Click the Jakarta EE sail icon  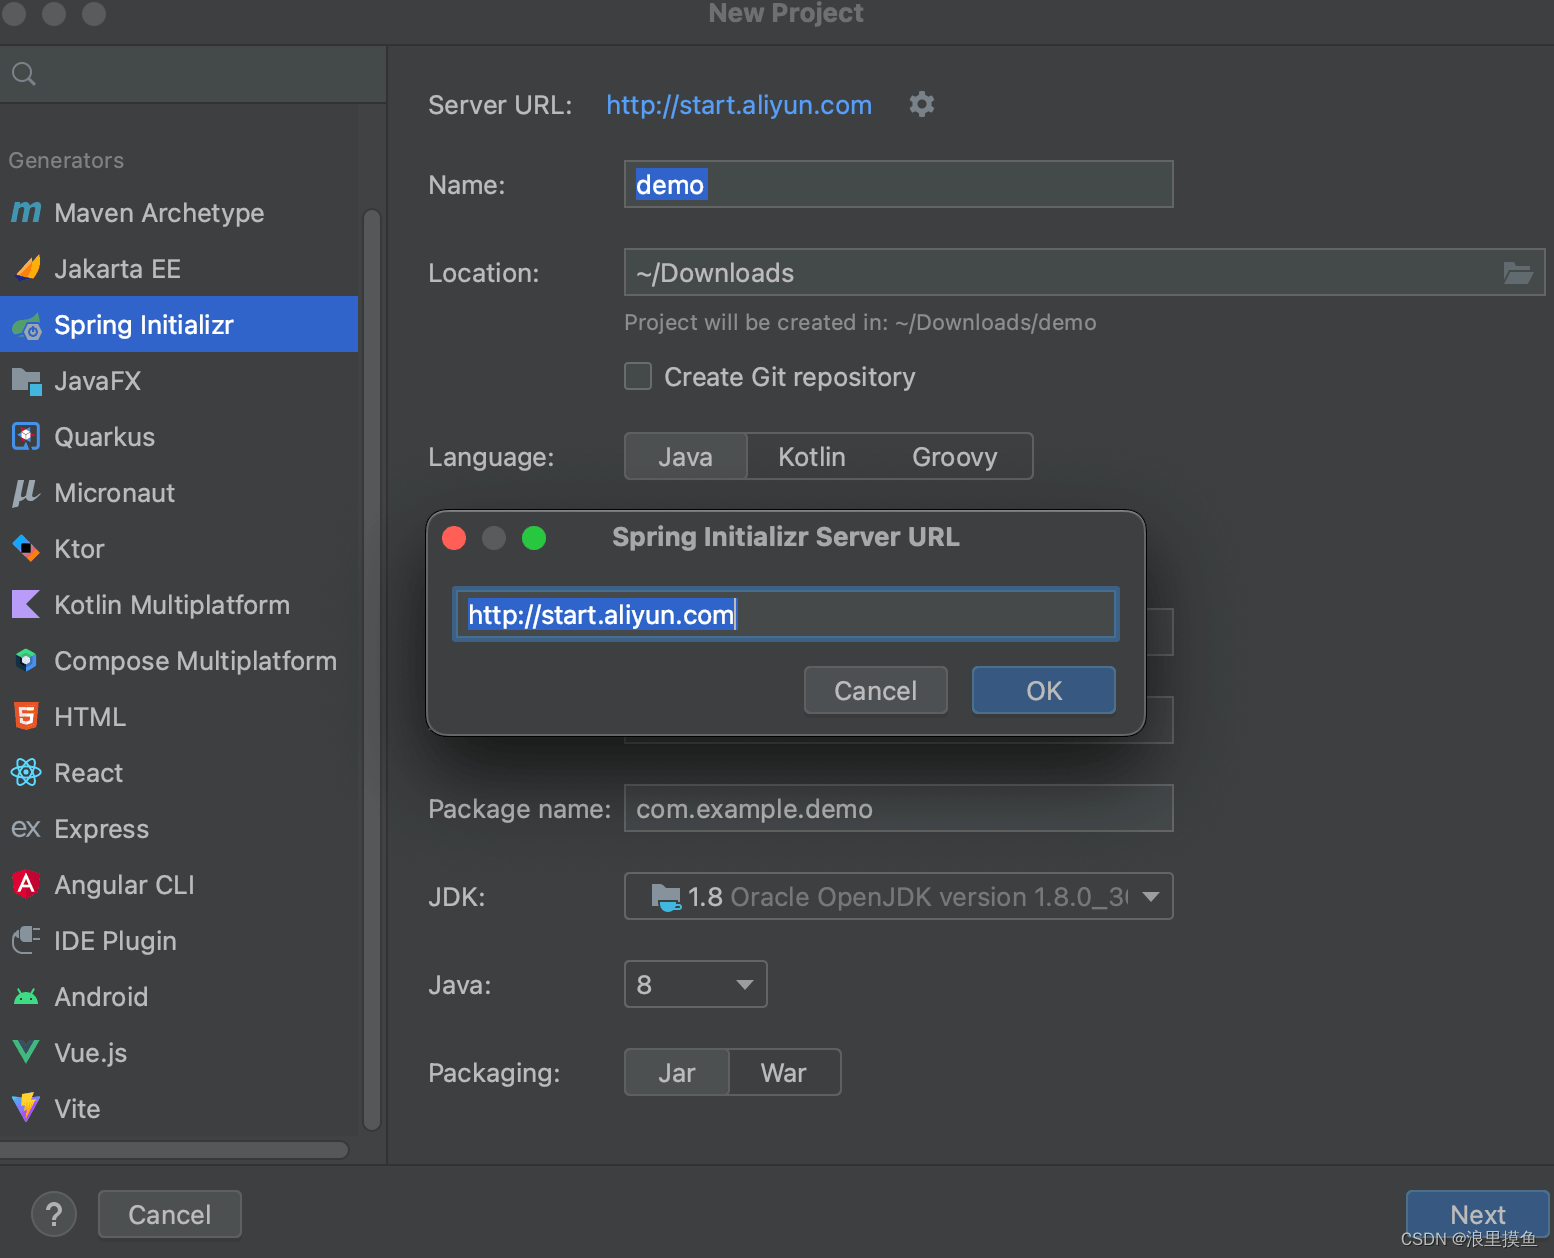tap(28, 268)
